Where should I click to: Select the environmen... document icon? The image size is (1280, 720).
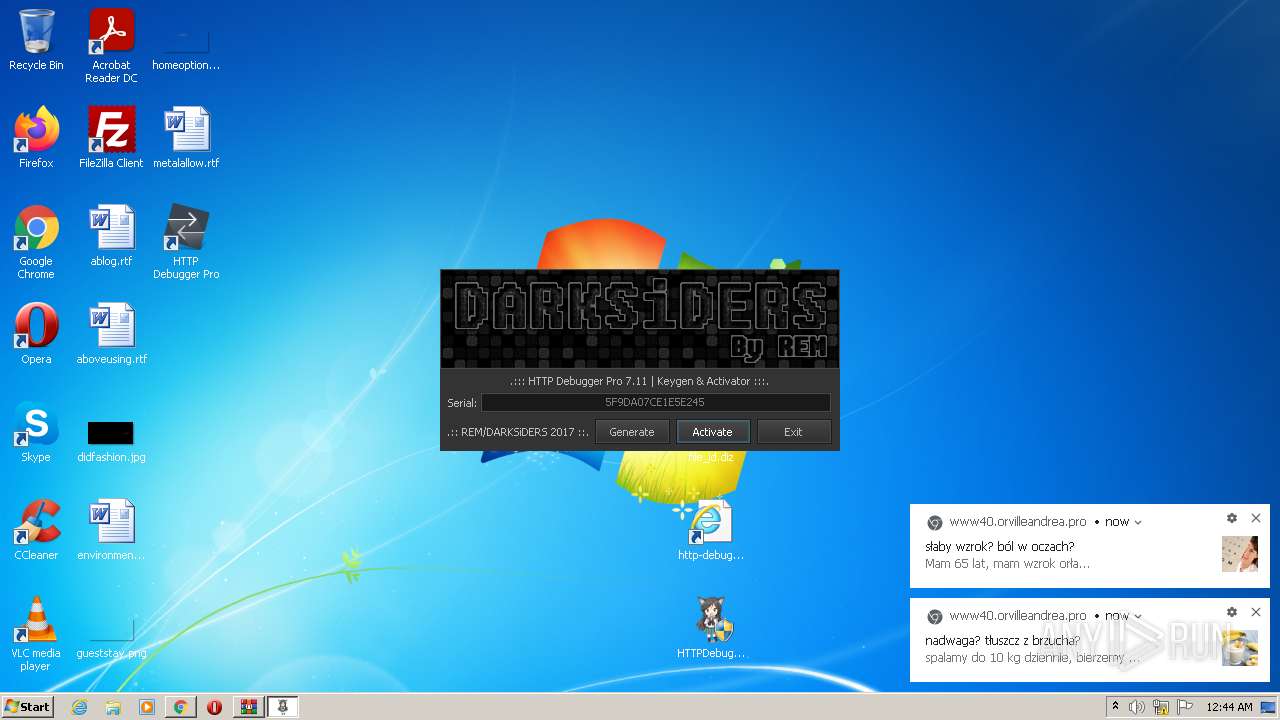111,530
